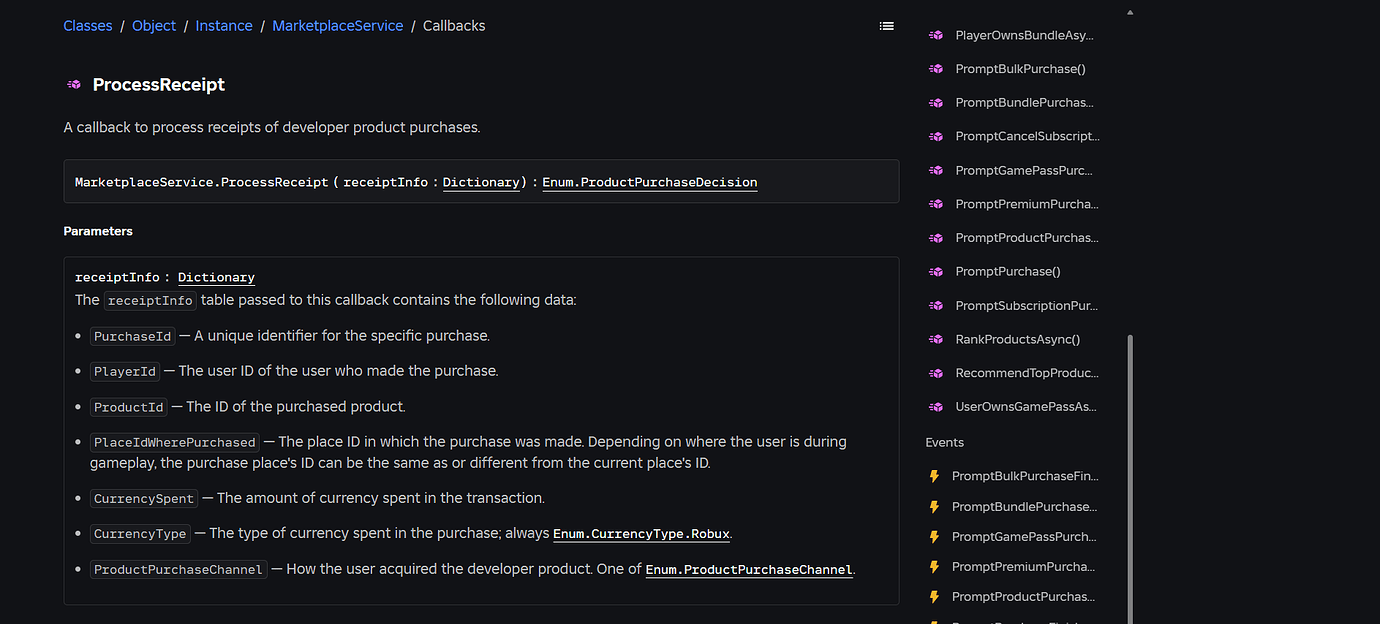
Task: Click the sidebar scrollbar thumb
Action: point(1131,478)
